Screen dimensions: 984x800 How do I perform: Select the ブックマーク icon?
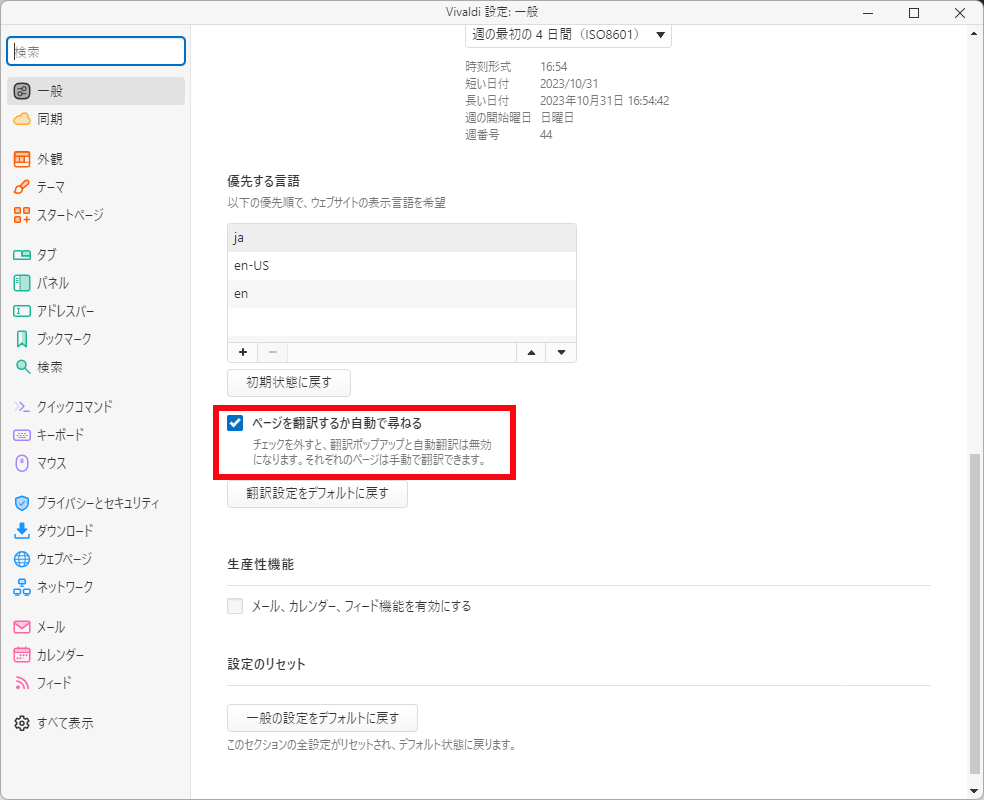[x=22, y=339]
